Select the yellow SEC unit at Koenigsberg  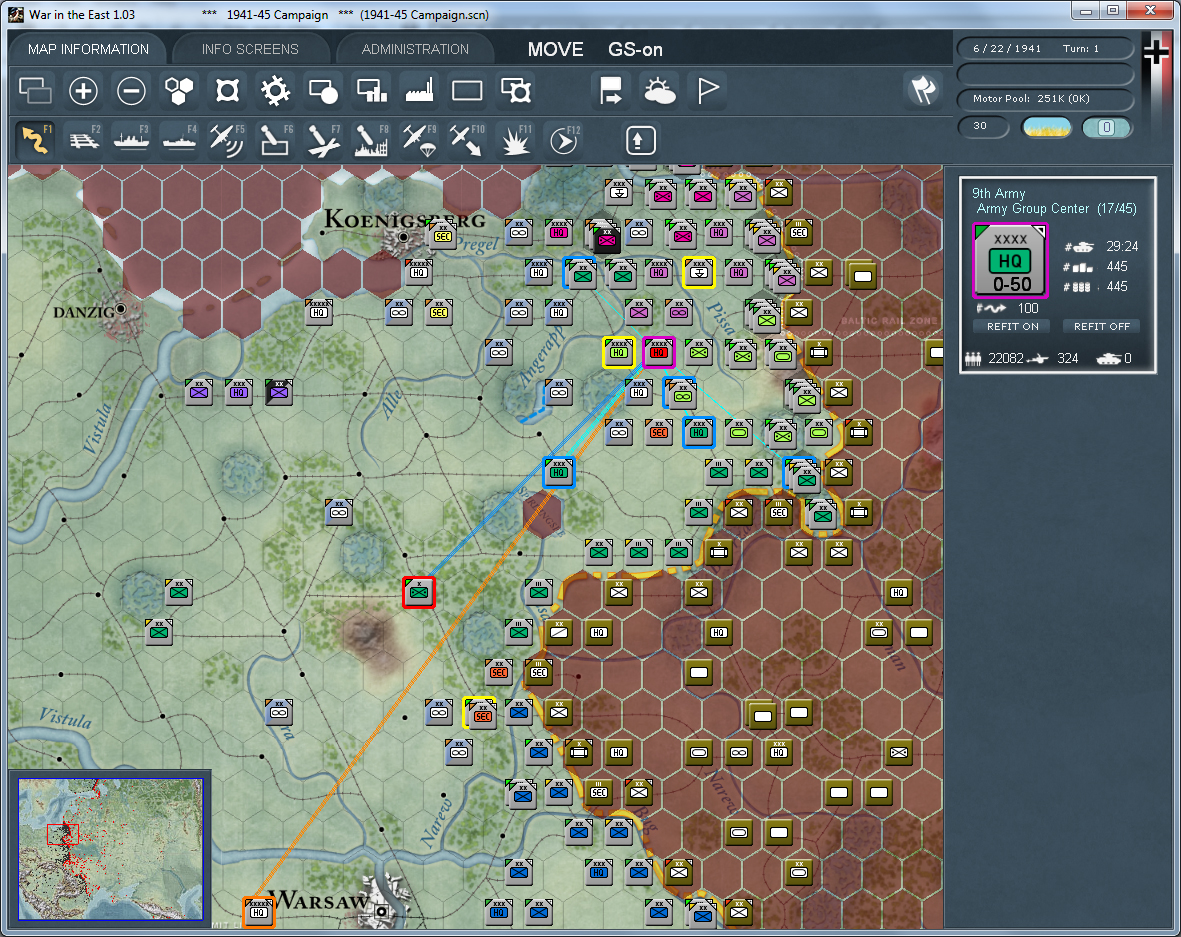(442, 236)
